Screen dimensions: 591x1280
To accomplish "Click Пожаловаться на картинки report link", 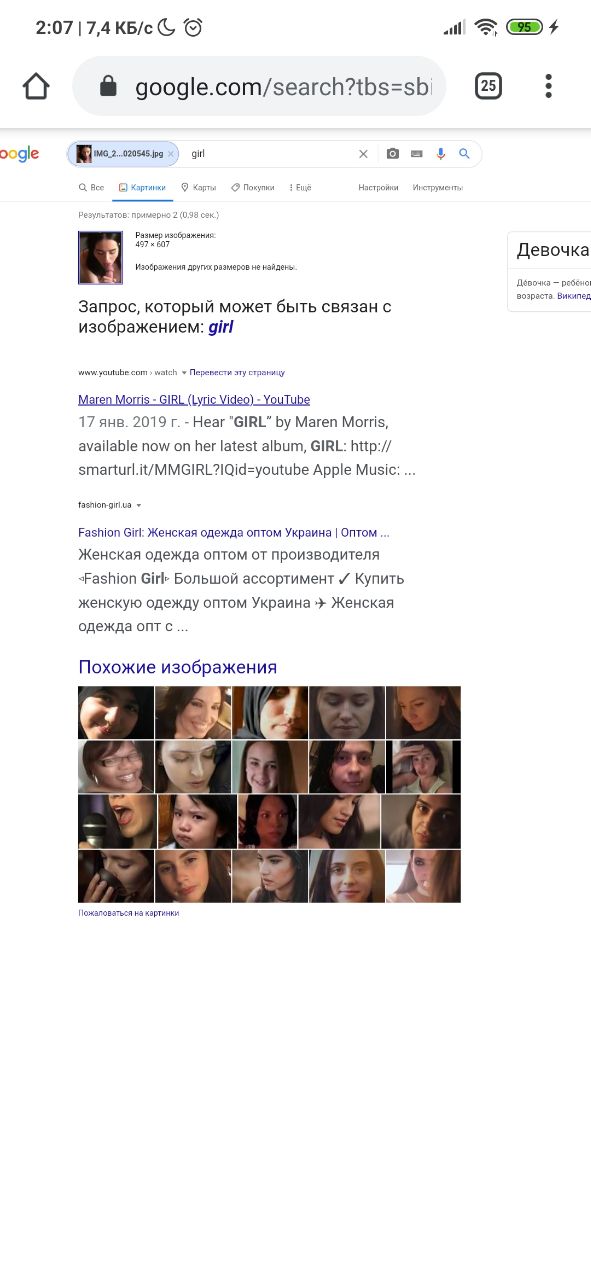I will [129, 913].
